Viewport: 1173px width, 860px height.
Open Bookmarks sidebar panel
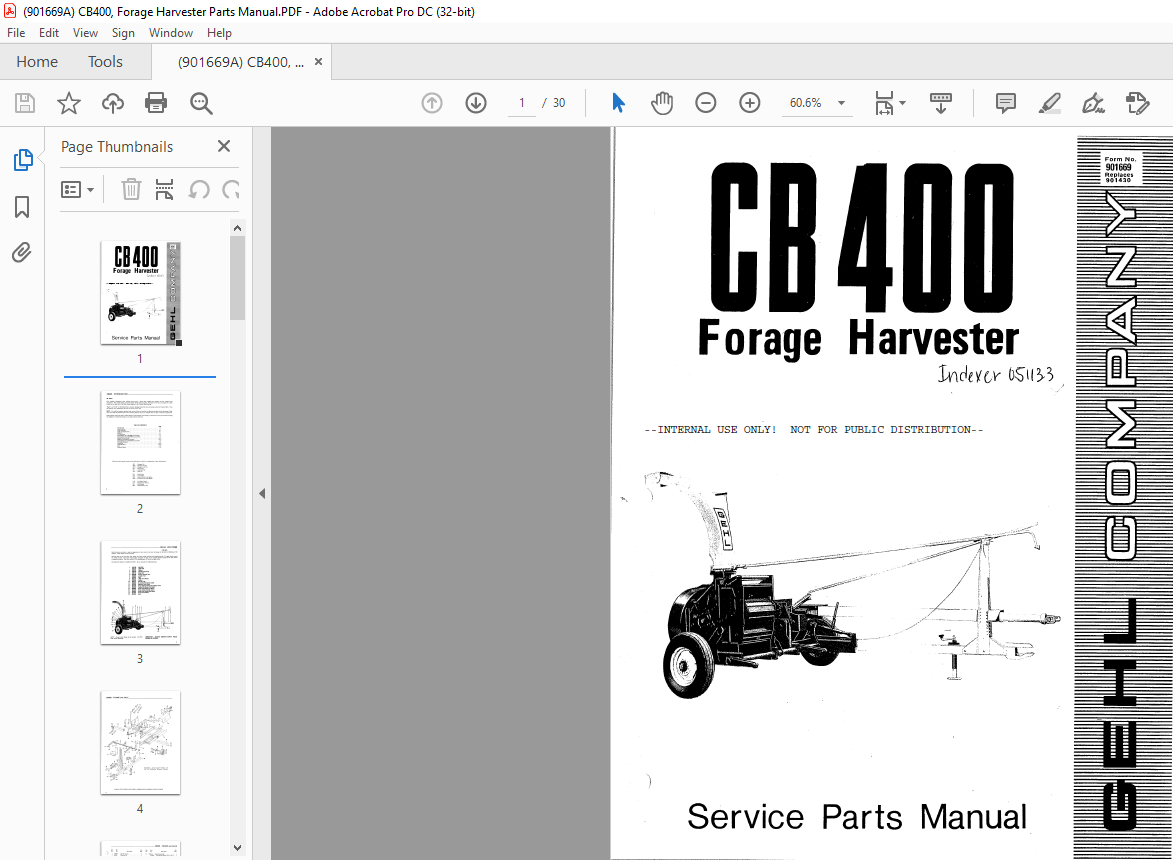point(22,206)
